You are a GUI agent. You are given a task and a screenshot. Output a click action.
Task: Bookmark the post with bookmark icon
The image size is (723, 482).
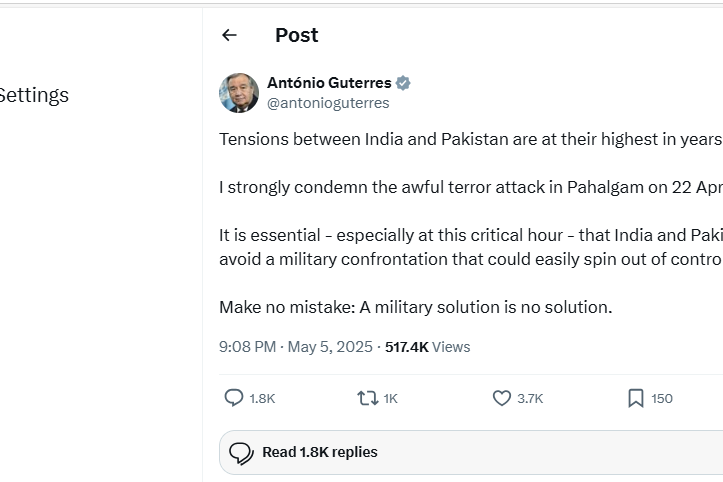pos(636,398)
